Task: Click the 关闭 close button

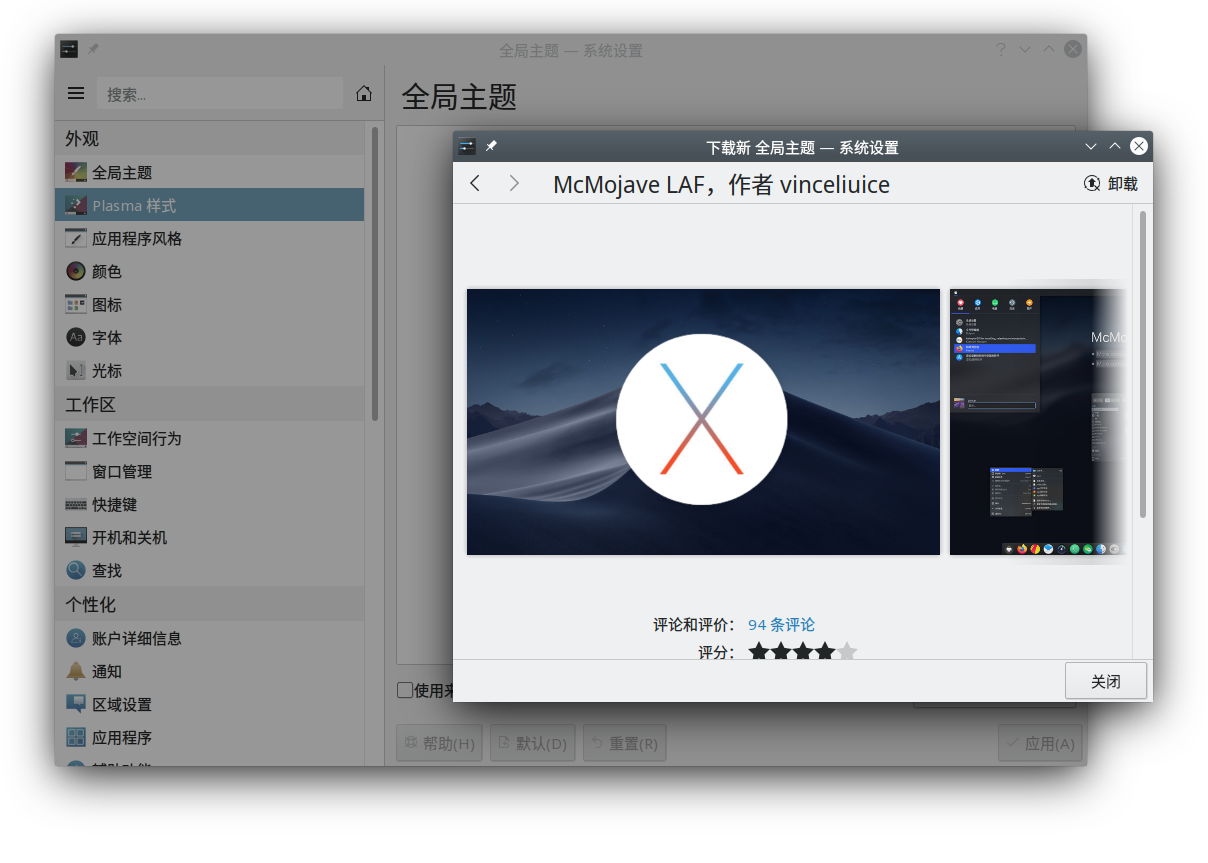Action: pos(1105,681)
